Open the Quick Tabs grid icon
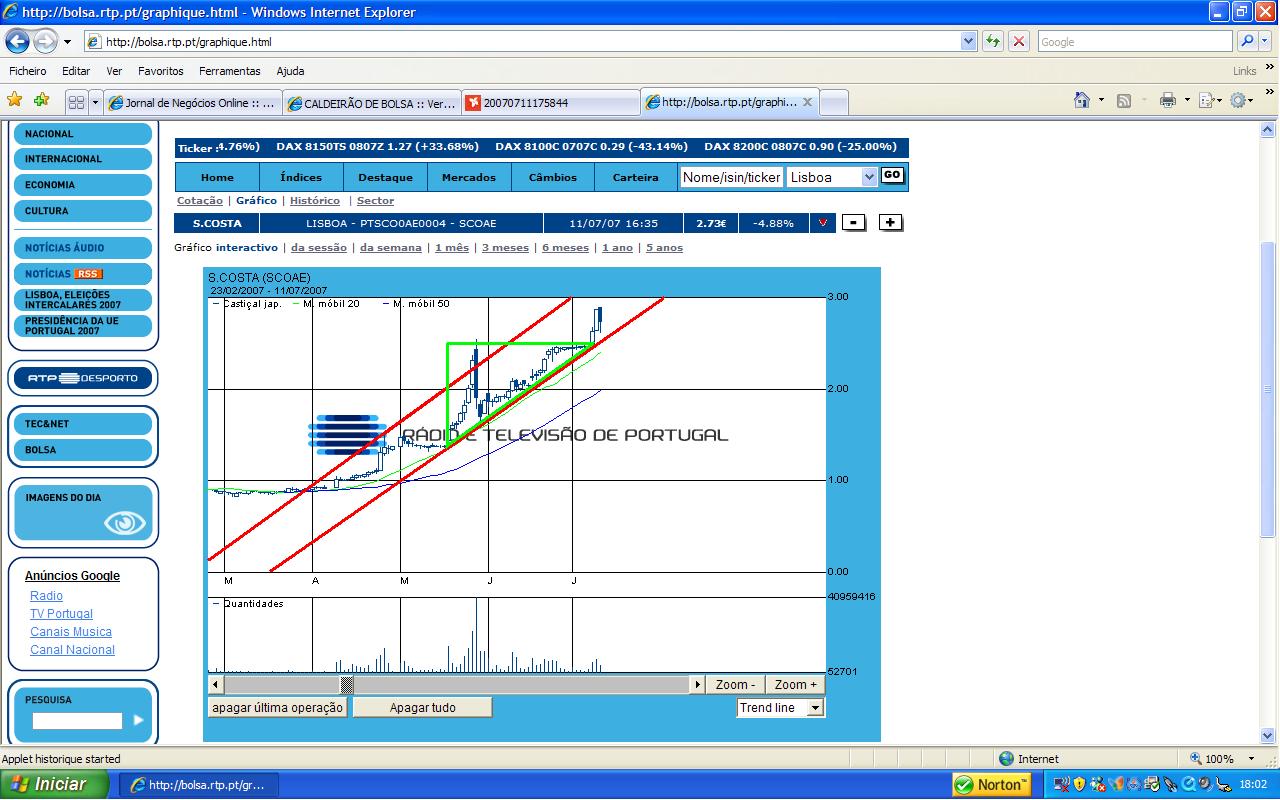 76,102
